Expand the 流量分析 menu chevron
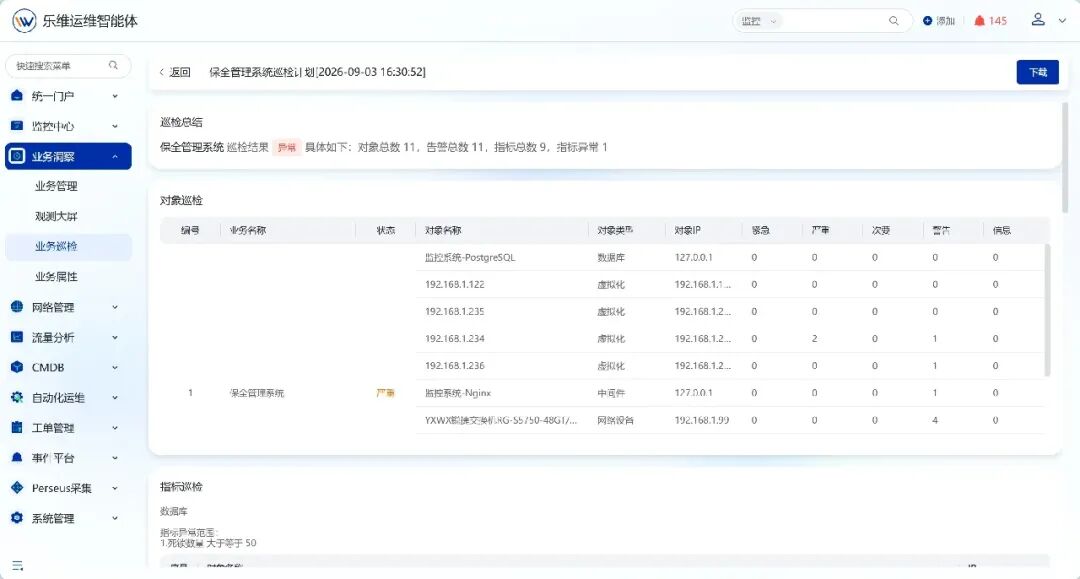The image size is (1080, 579). [x=115, y=337]
